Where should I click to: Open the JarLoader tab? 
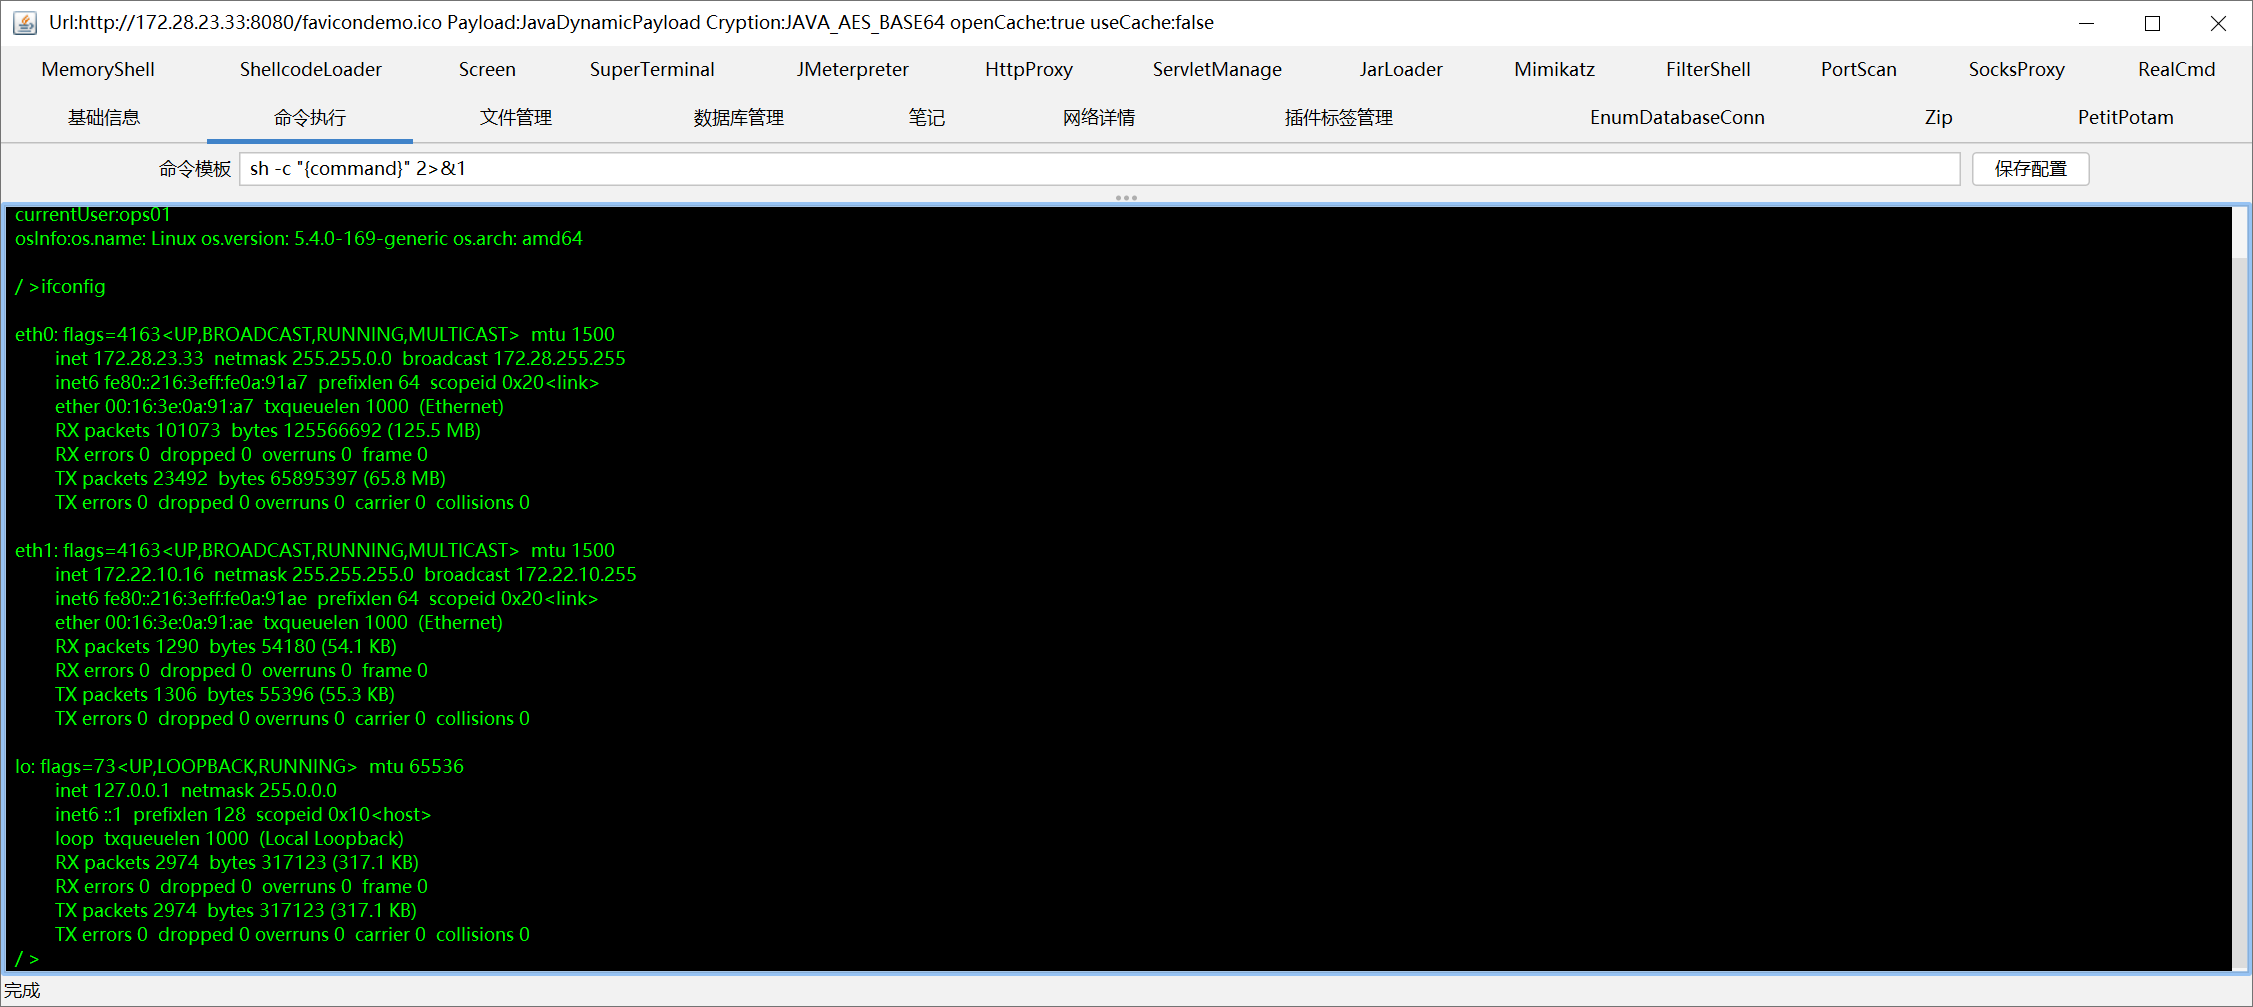tap(1401, 69)
